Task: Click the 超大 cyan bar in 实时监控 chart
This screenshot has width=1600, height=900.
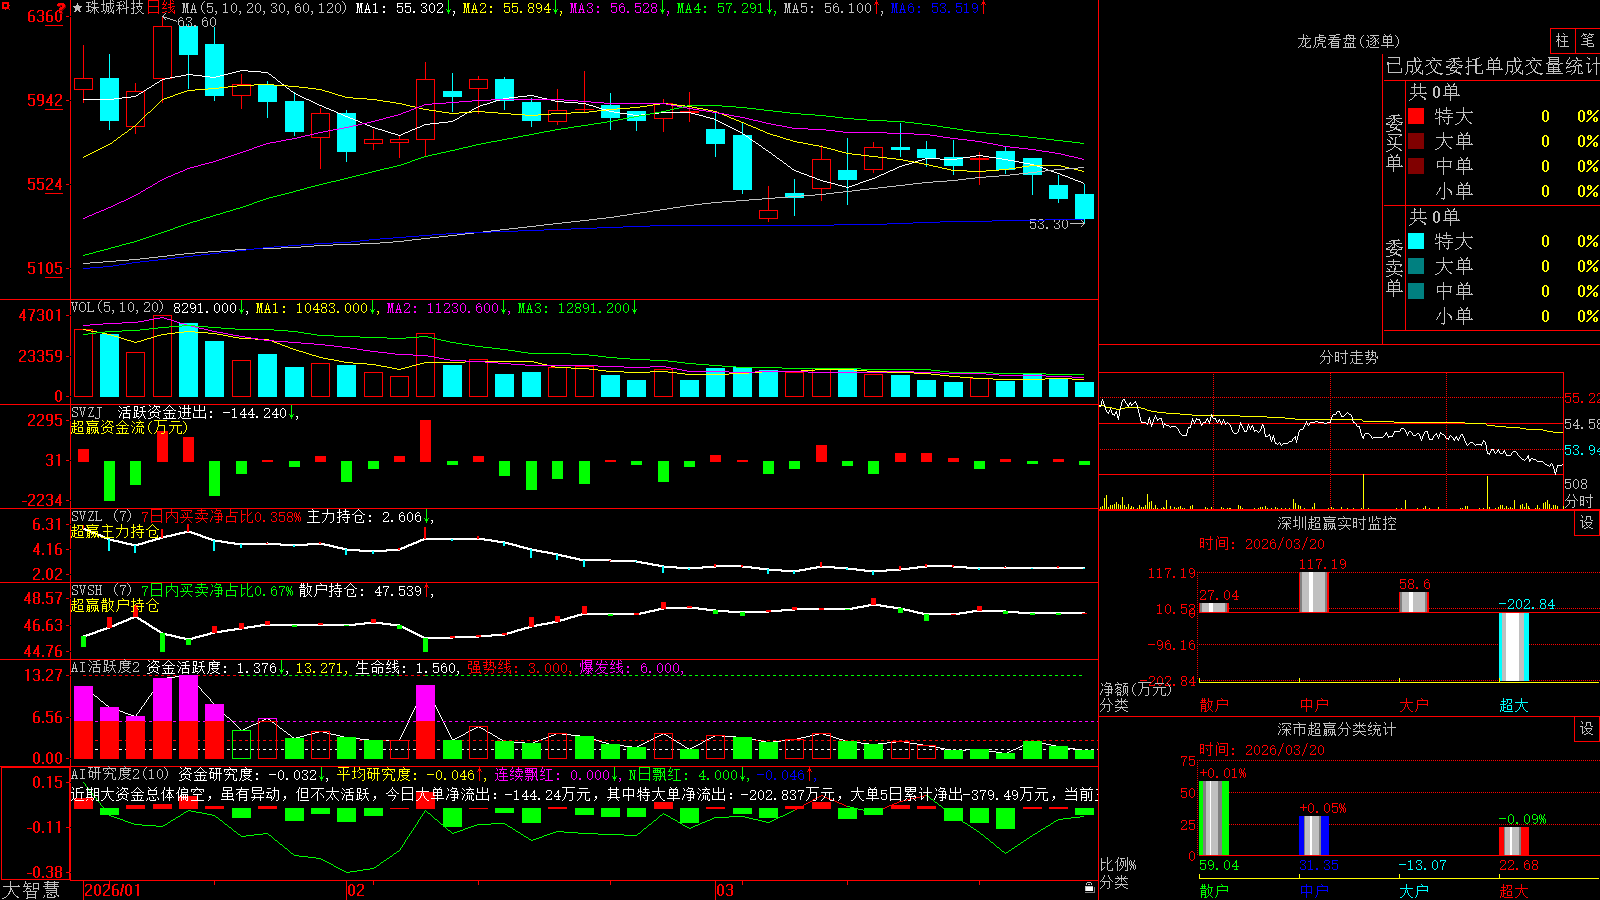Action: pyautogui.click(x=1514, y=647)
